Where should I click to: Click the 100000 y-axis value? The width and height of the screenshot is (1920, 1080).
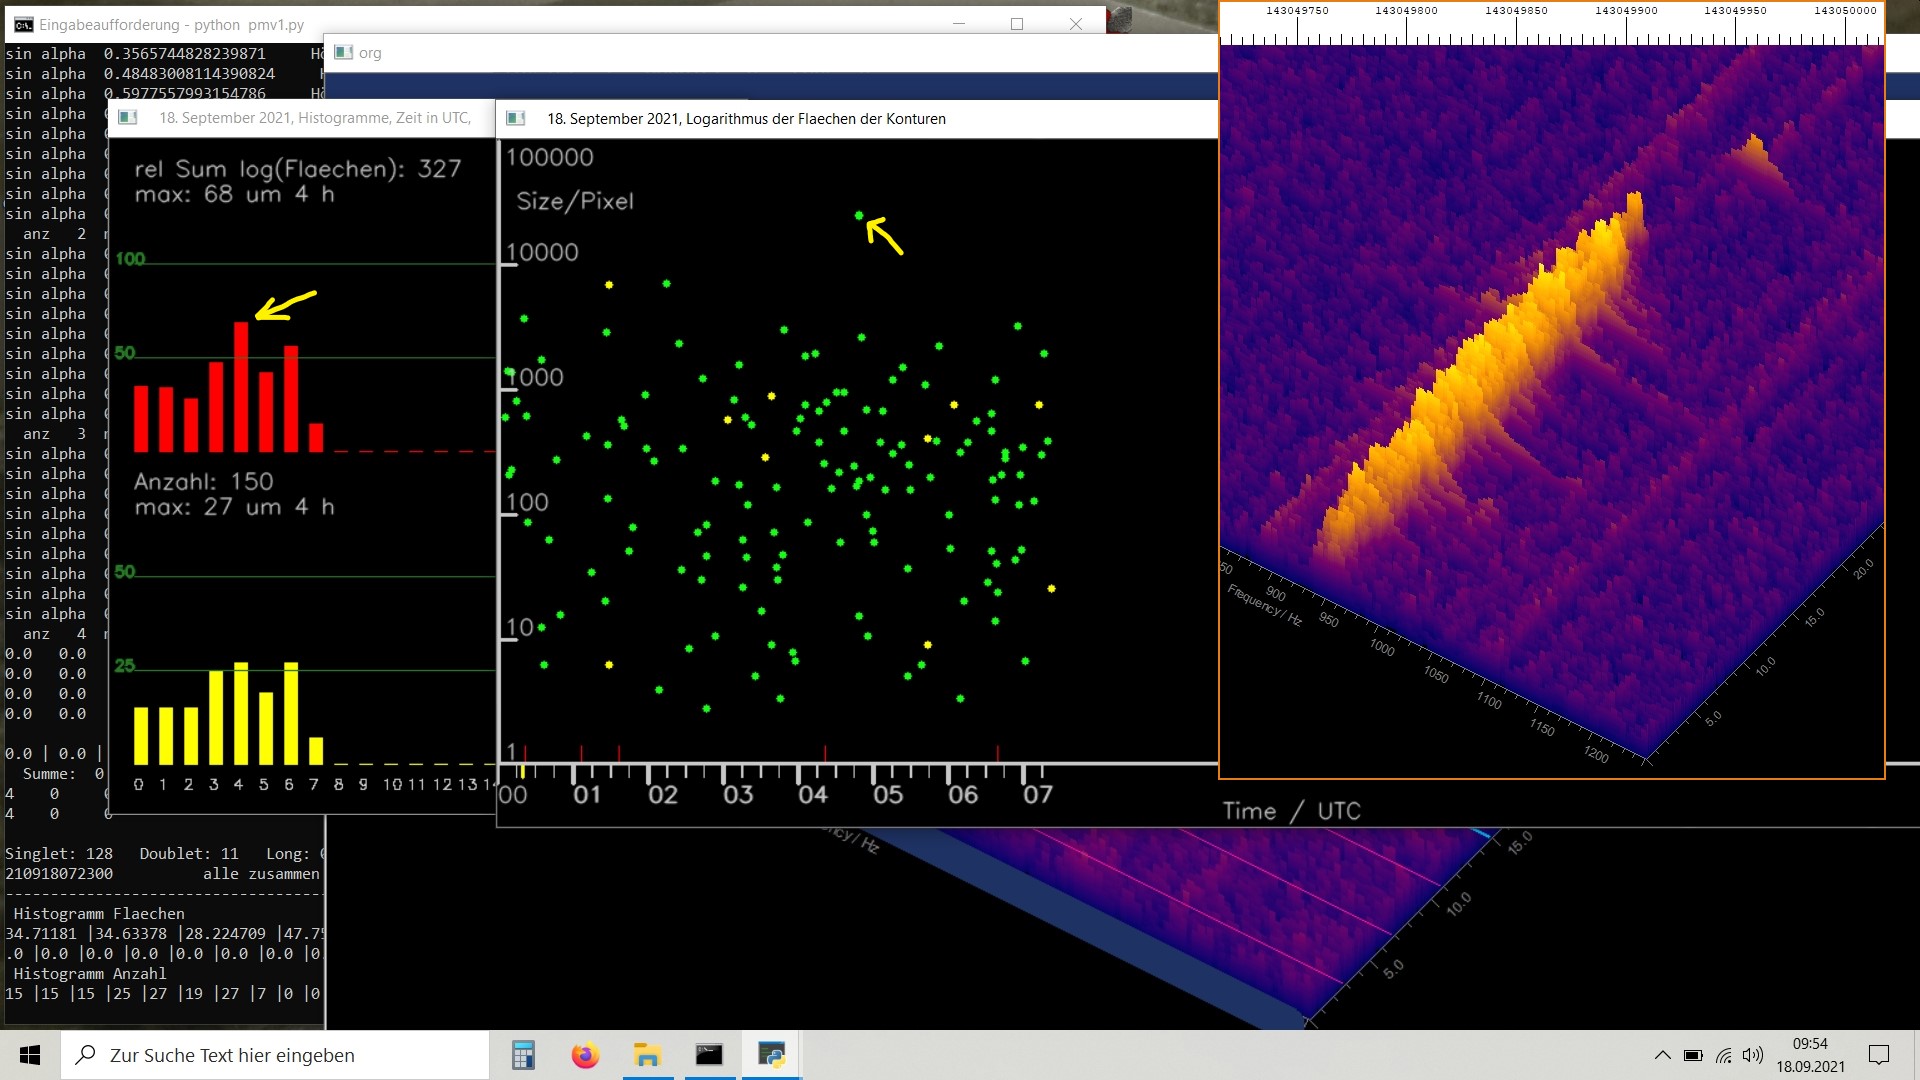(x=550, y=157)
